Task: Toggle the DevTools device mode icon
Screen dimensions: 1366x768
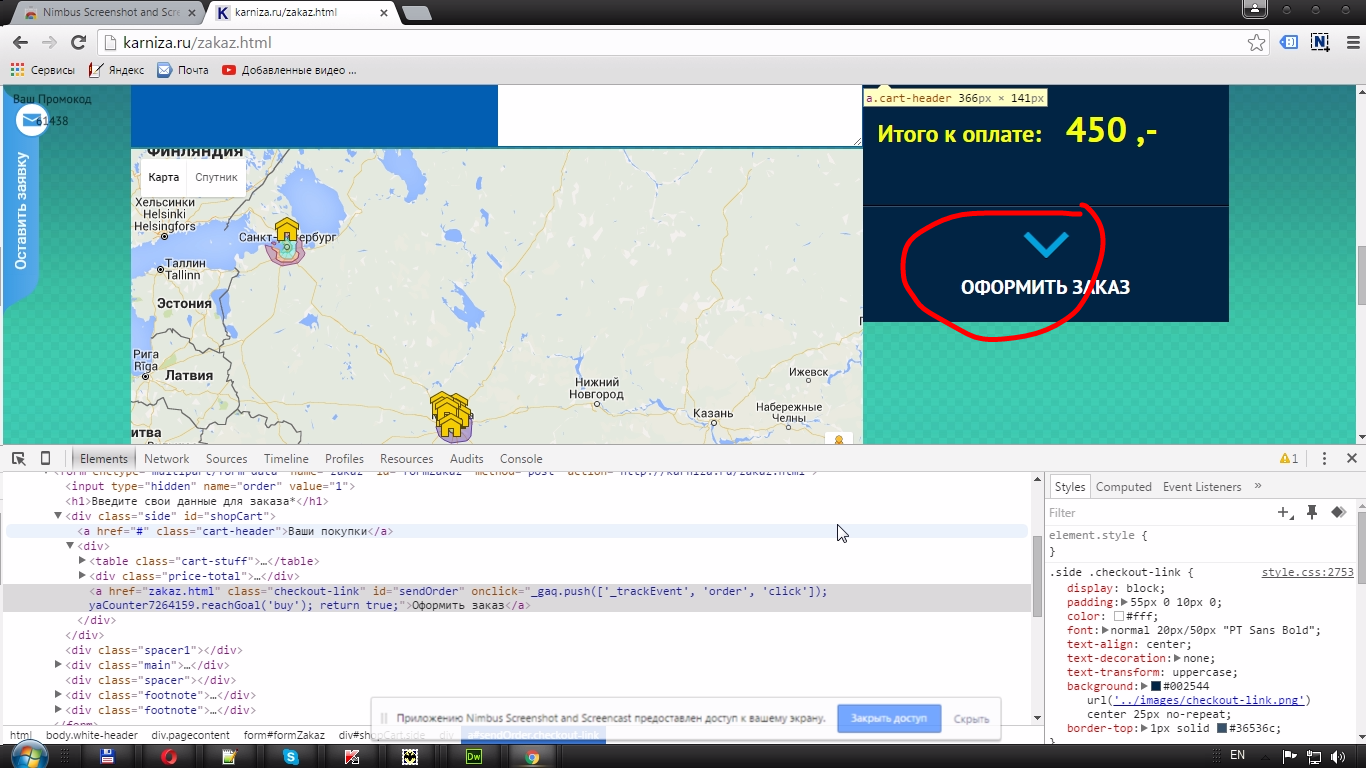Action: [45, 458]
